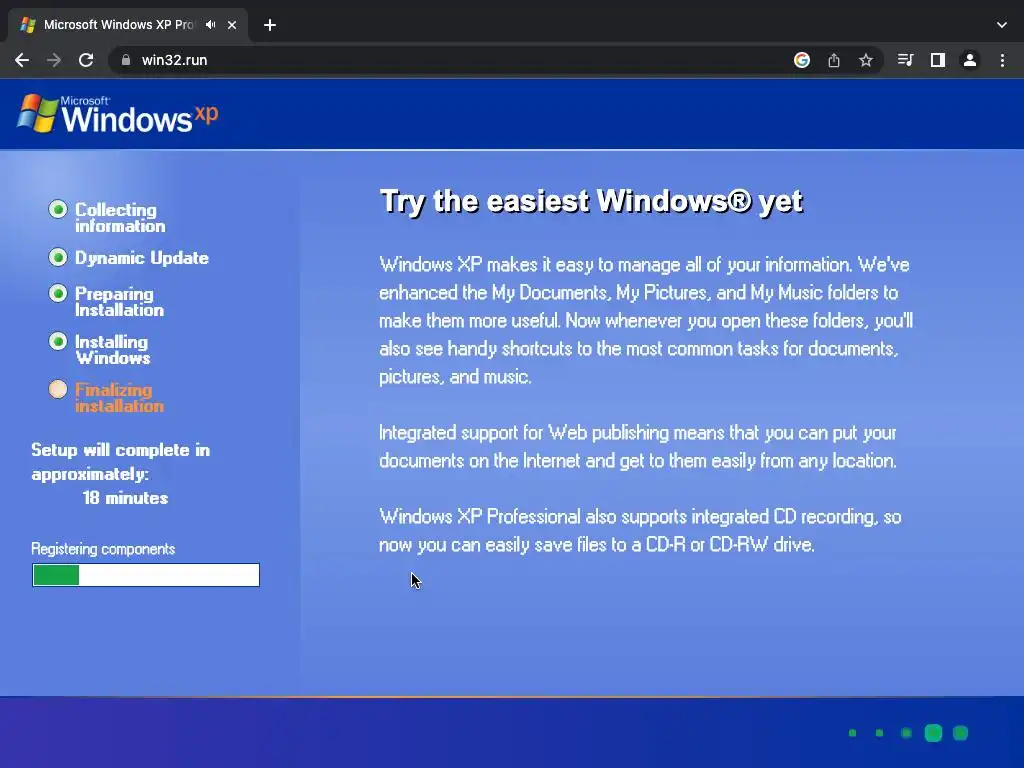Click the Google account icon in address bar
Screen dimensions: 1024x768
pyautogui.click(x=801, y=60)
